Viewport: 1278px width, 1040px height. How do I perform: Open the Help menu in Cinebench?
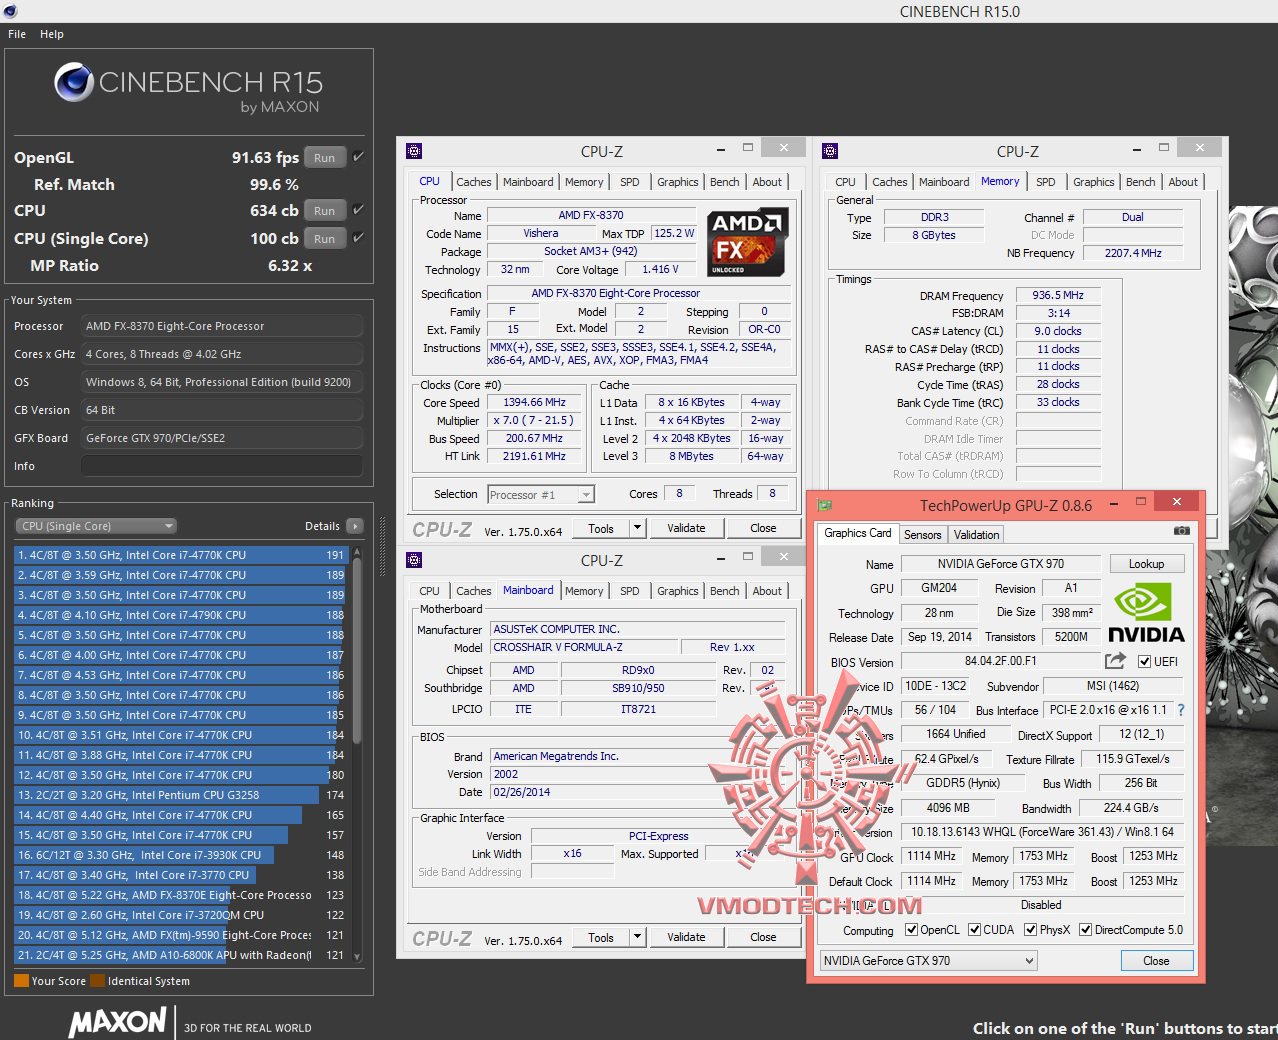52,34
